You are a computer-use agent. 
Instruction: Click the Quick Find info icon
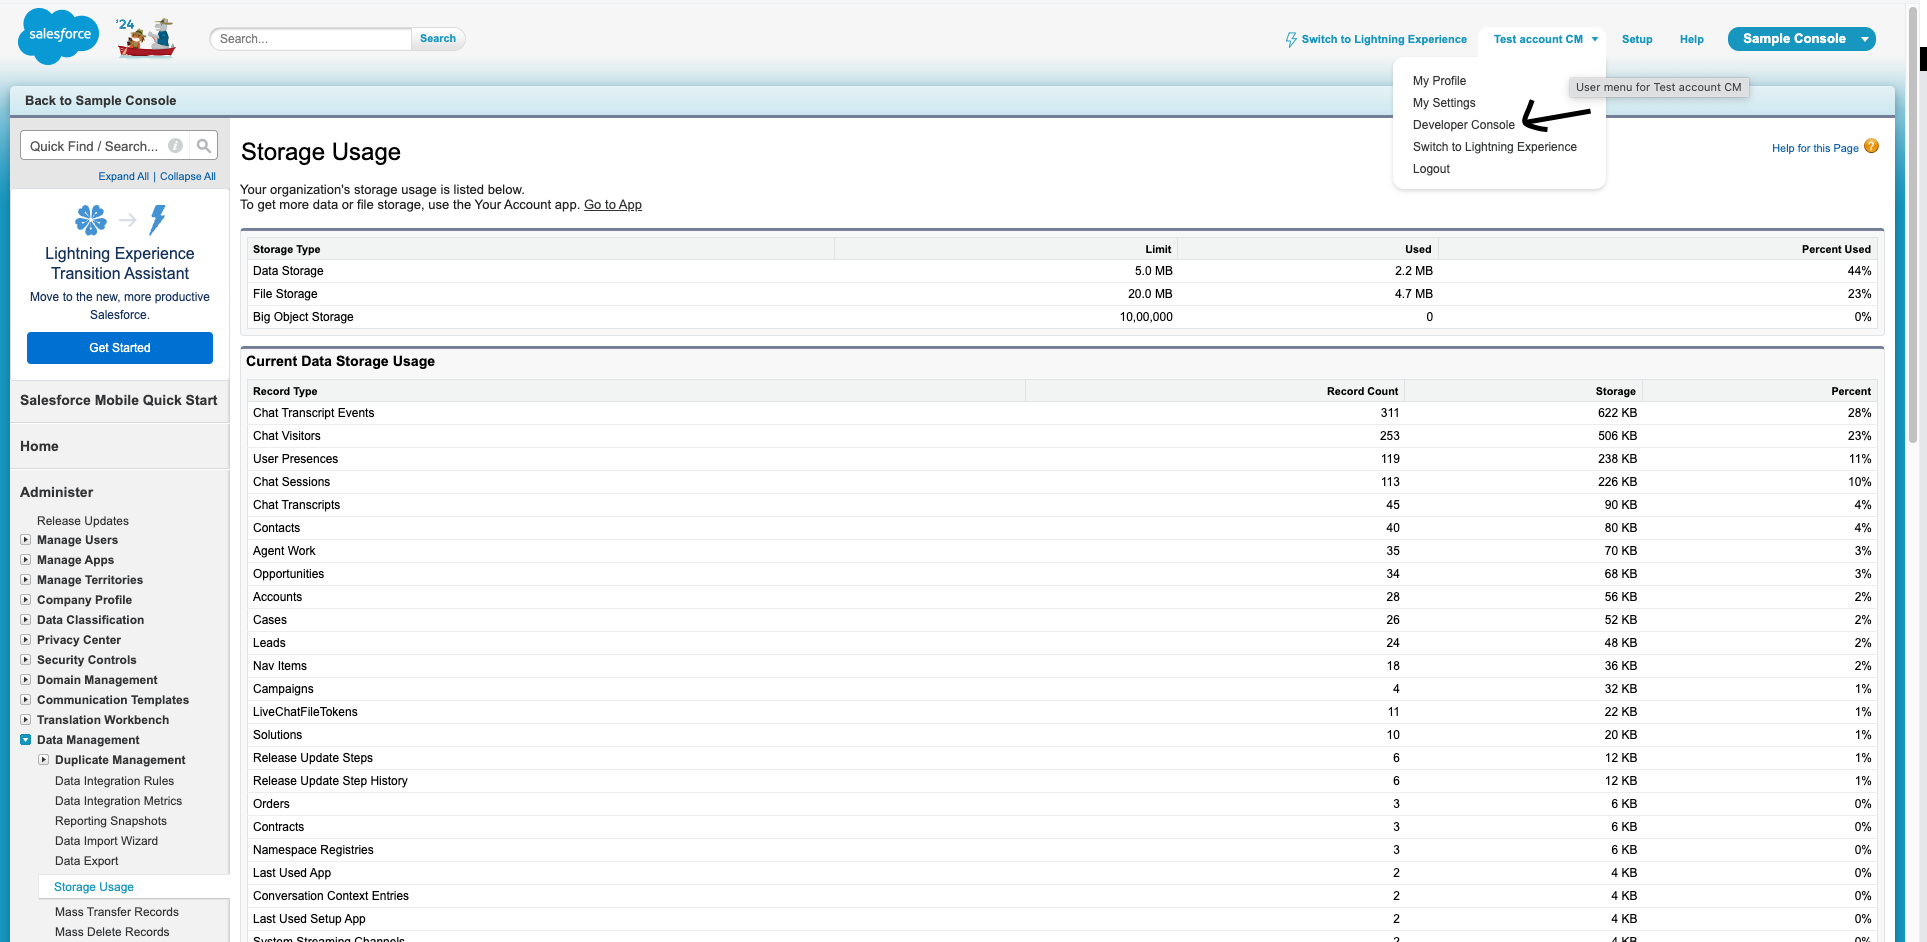pos(176,146)
